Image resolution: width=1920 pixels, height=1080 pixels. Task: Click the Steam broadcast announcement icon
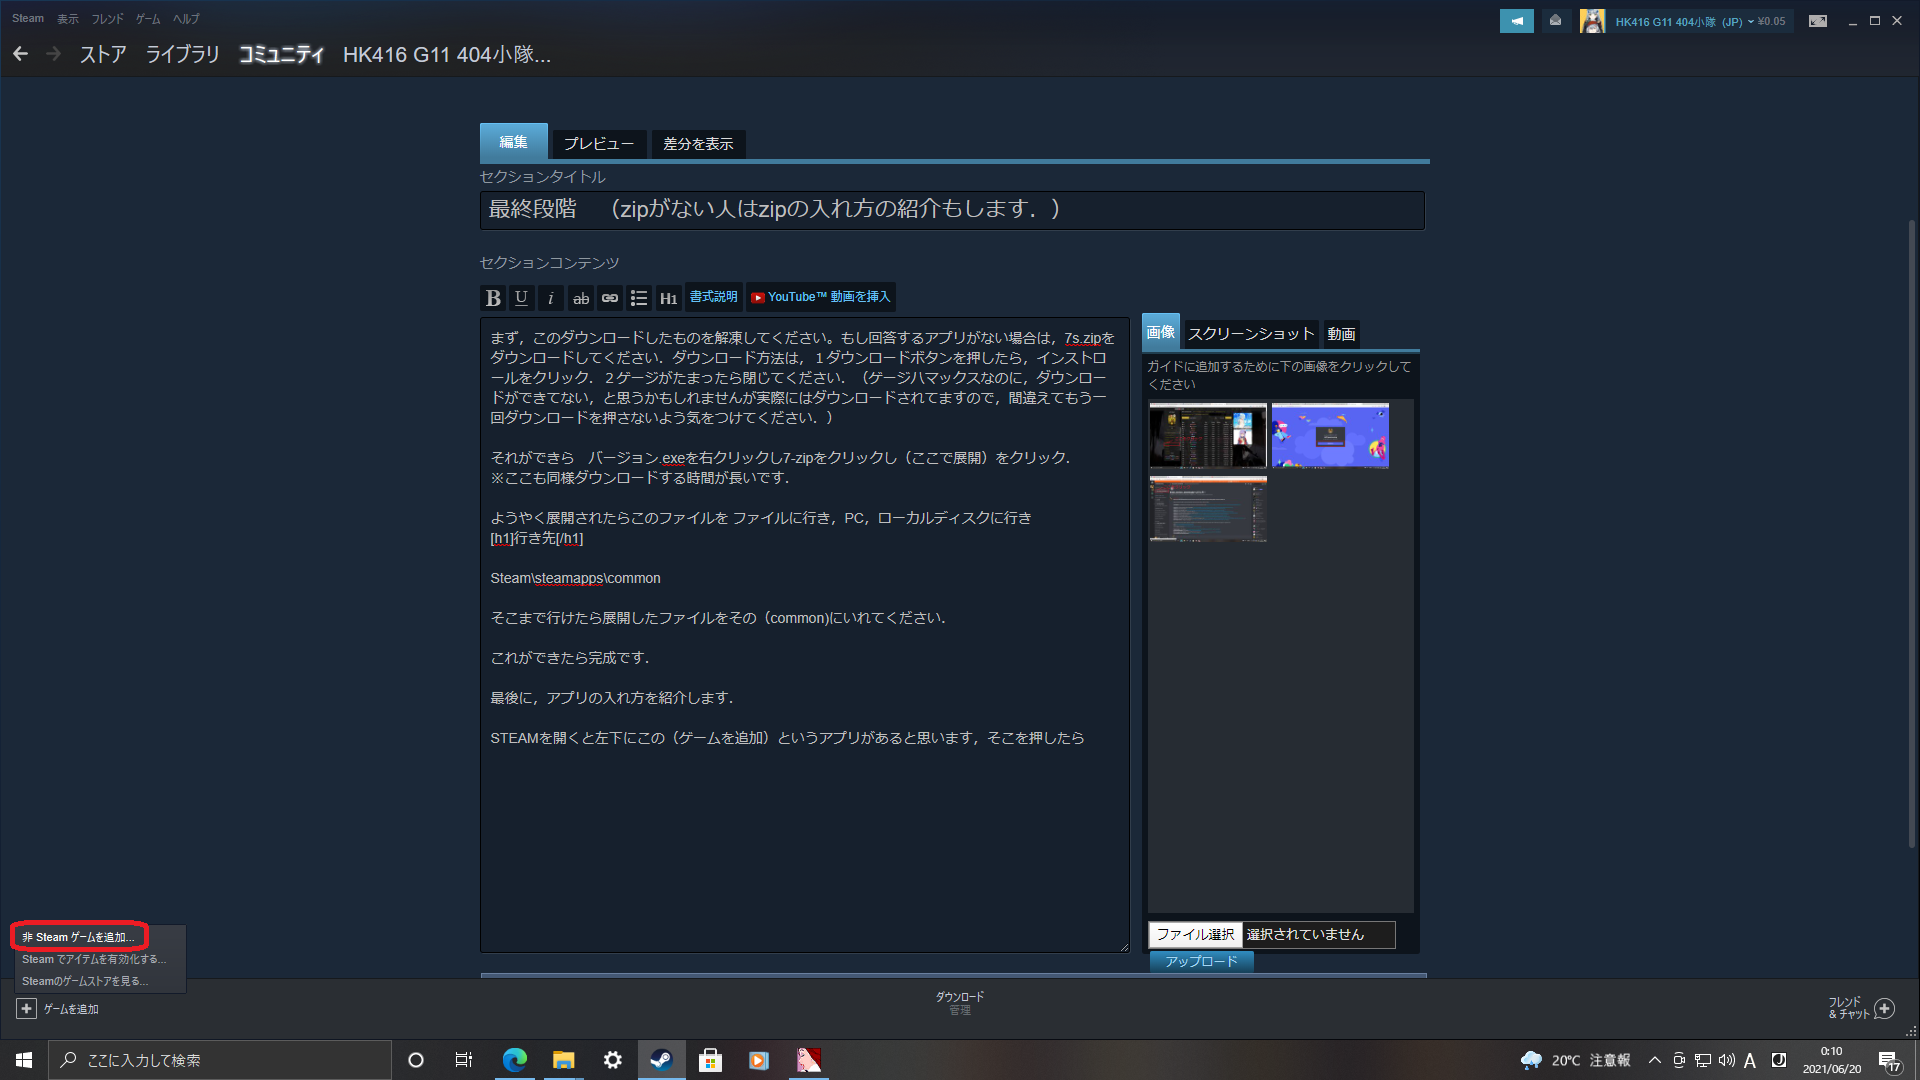1516,21
